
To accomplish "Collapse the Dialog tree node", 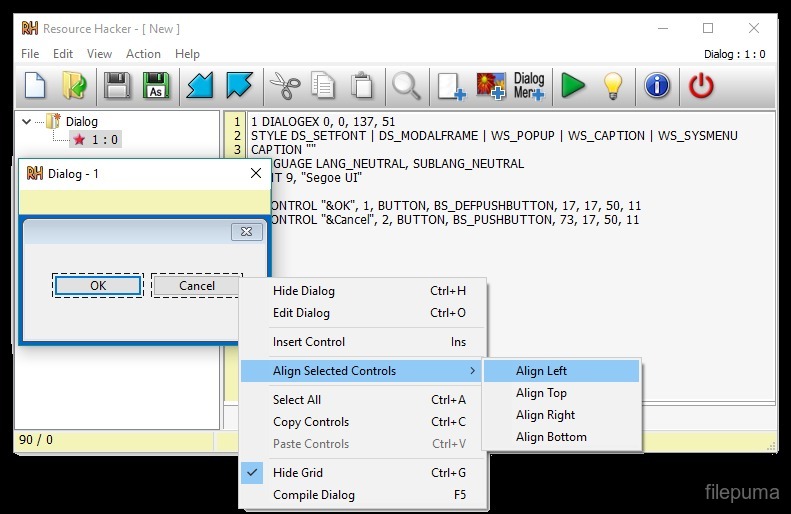I will pos(26,121).
